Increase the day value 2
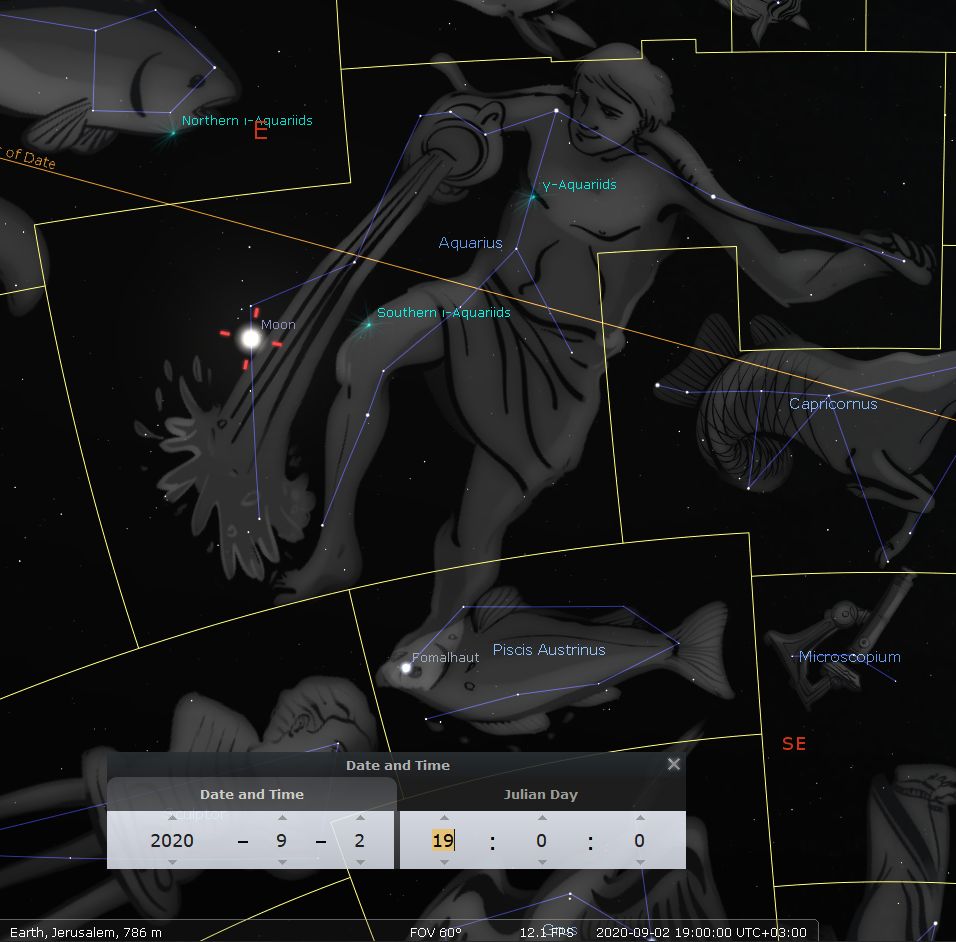This screenshot has height=942, width=956. point(360,818)
